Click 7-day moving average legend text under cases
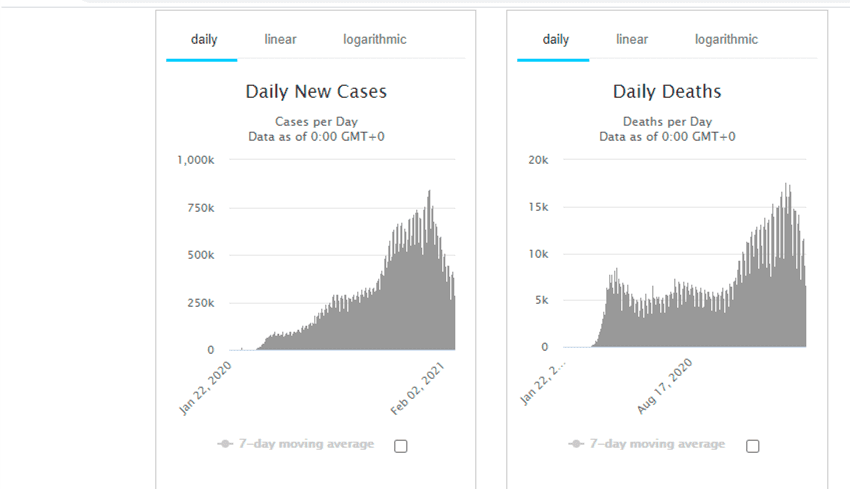850x489 pixels. [x=305, y=444]
